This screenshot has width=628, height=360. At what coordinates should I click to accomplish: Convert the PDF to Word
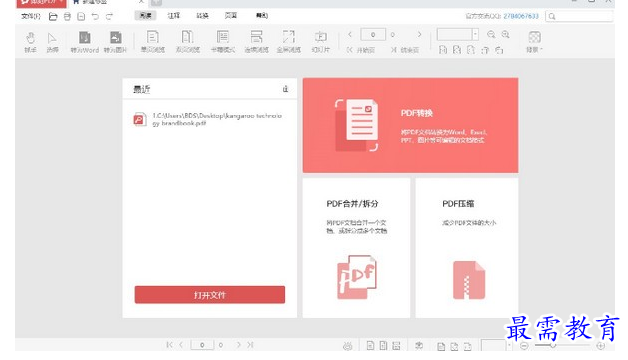pyautogui.click(x=85, y=42)
